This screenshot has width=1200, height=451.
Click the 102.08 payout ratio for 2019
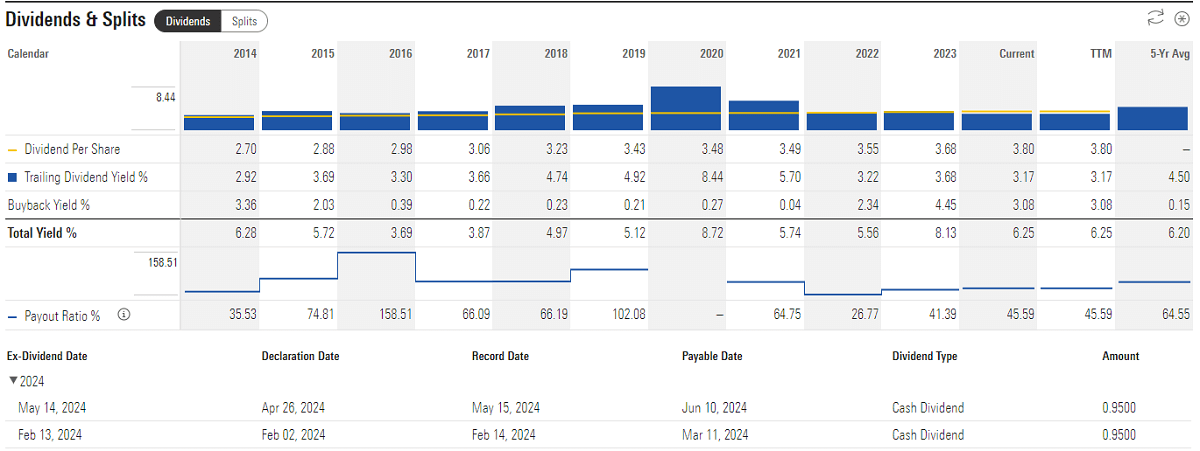pos(630,315)
